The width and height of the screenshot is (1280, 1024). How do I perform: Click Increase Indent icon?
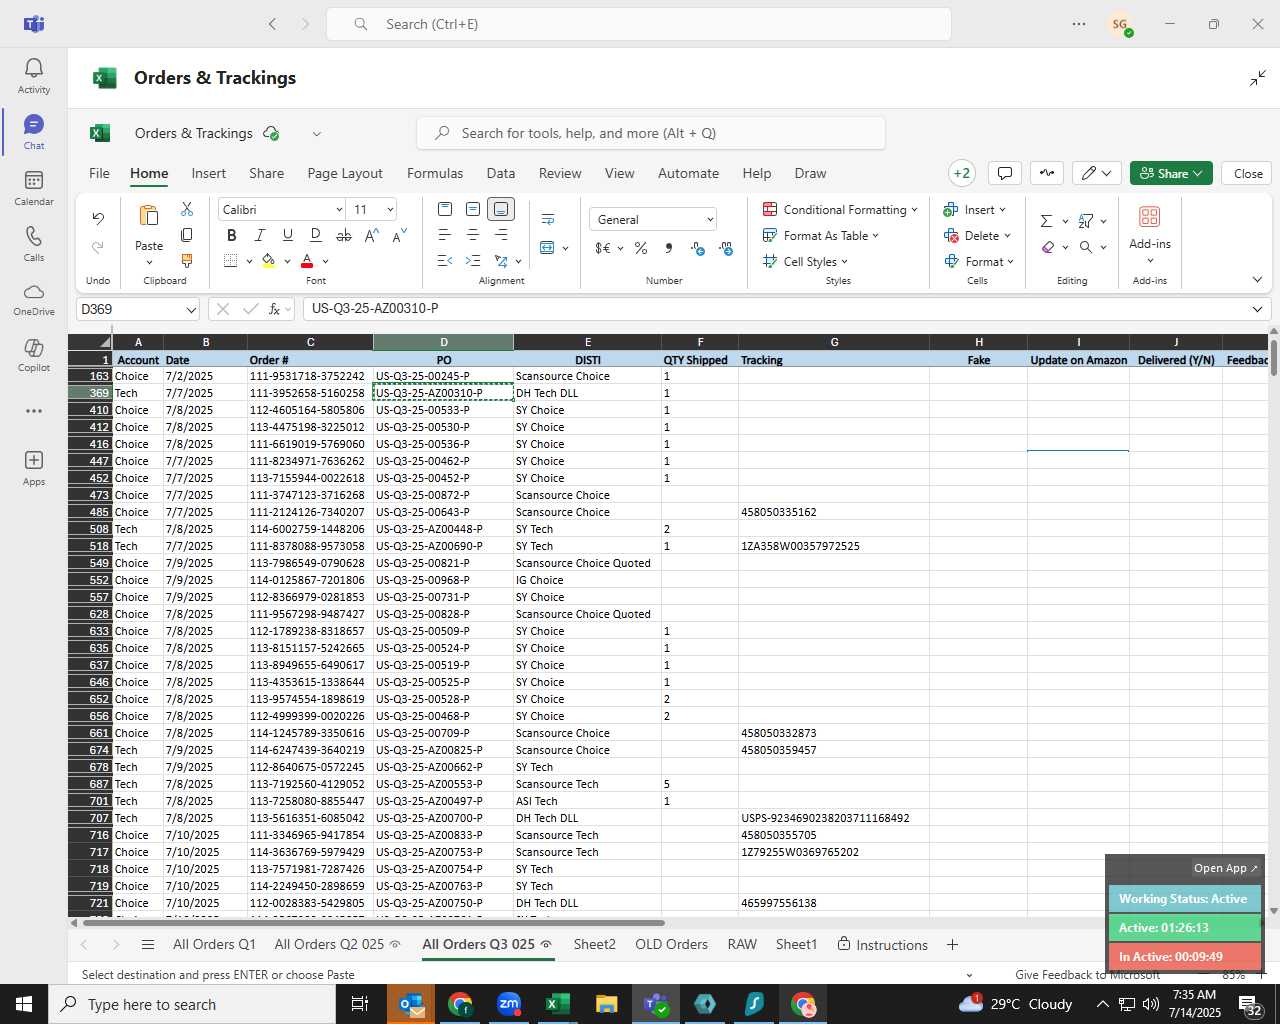[473, 261]
